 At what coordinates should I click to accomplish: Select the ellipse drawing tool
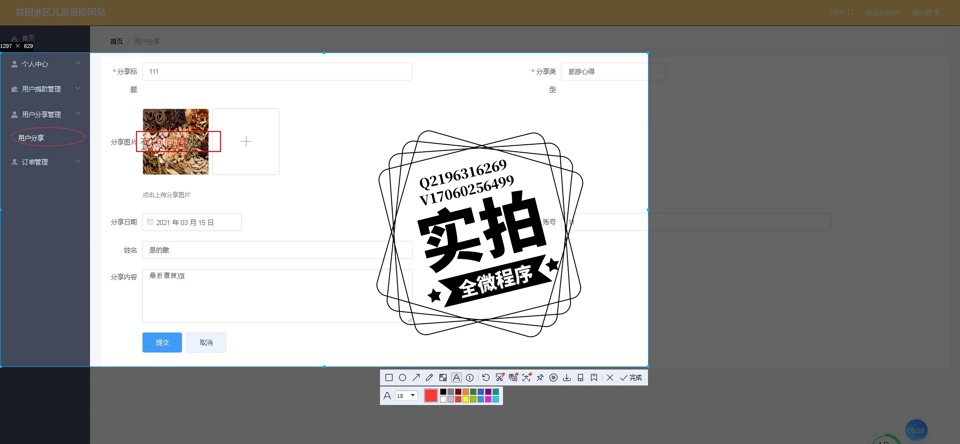point(402,378)
